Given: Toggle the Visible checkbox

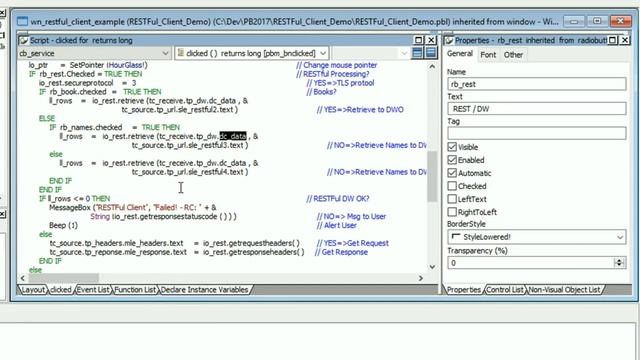Looking at the screenshot, I should click(452, 147).
